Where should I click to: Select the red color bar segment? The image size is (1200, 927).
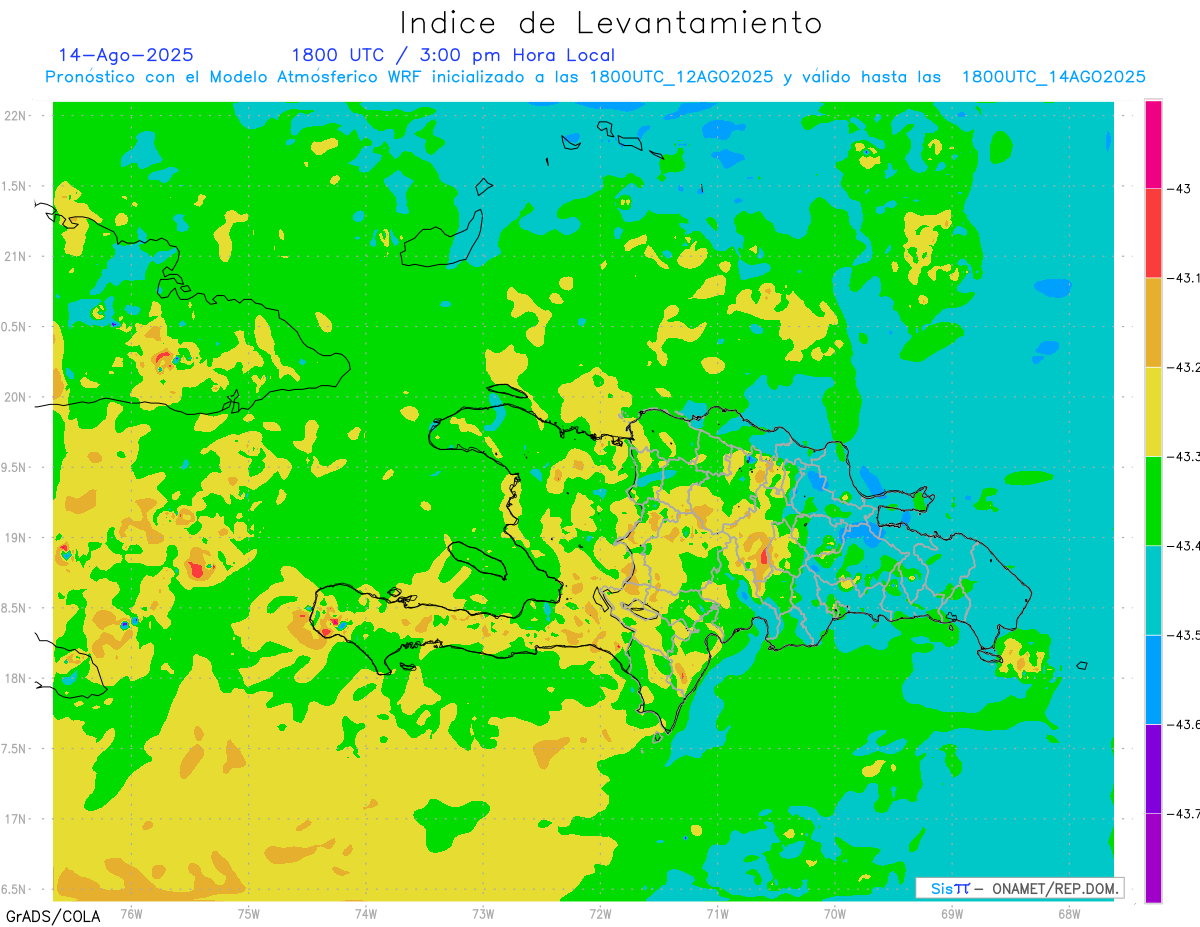(1153, 233)
